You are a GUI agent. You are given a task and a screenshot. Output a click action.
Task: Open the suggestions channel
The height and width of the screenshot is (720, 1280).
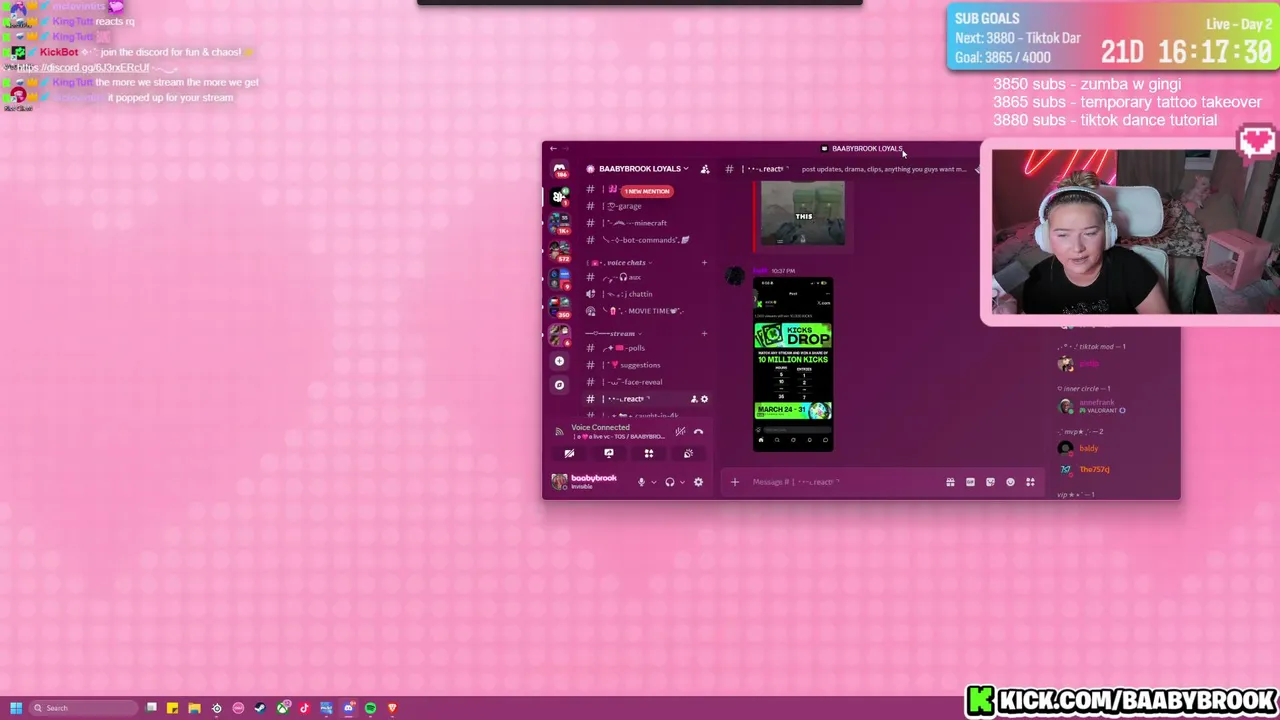645,365
